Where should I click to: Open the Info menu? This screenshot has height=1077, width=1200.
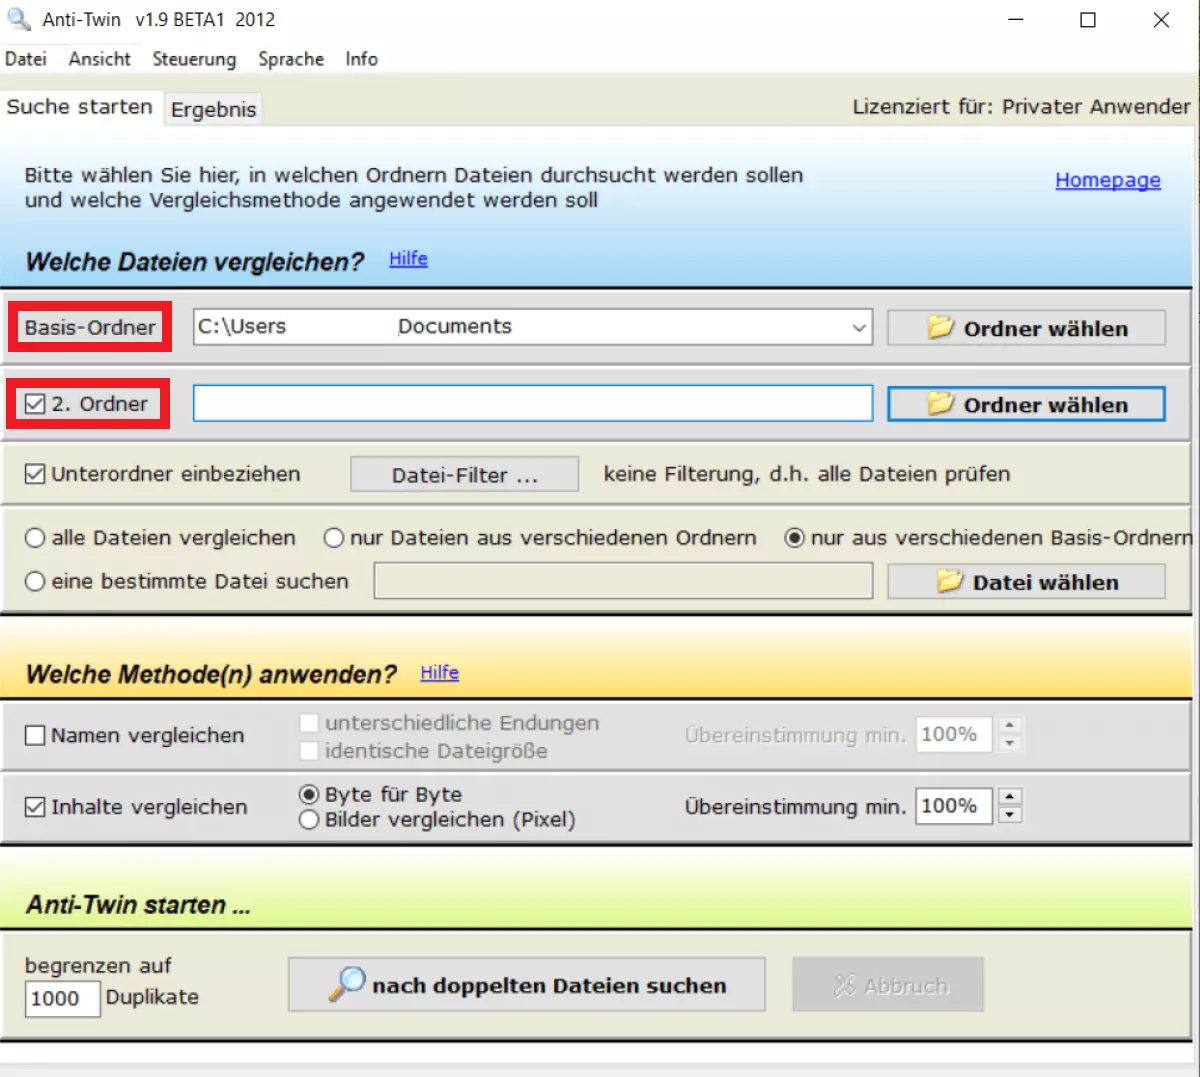[x=362, y=59]
